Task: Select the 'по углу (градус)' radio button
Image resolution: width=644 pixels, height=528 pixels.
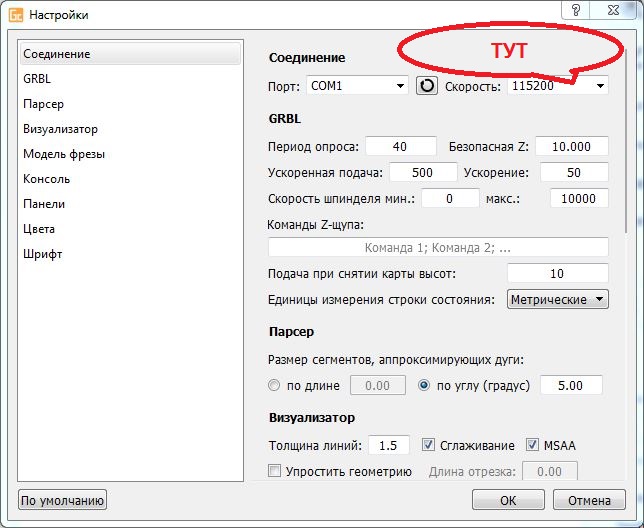Action: pyautogui.click(x=424, y=386)
